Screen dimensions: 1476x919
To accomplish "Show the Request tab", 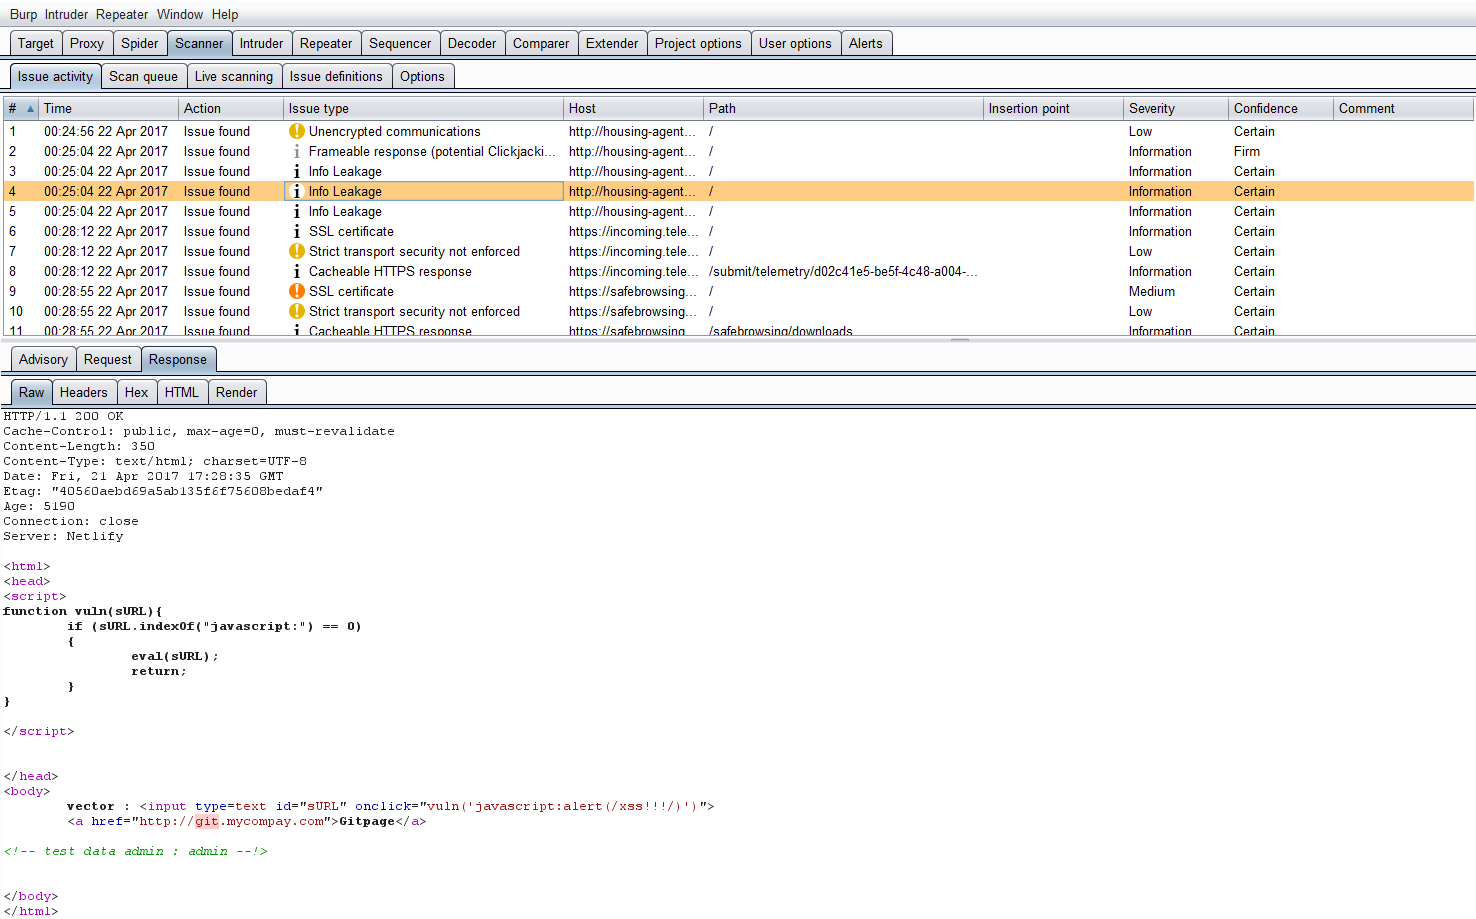I will [108, 359].
